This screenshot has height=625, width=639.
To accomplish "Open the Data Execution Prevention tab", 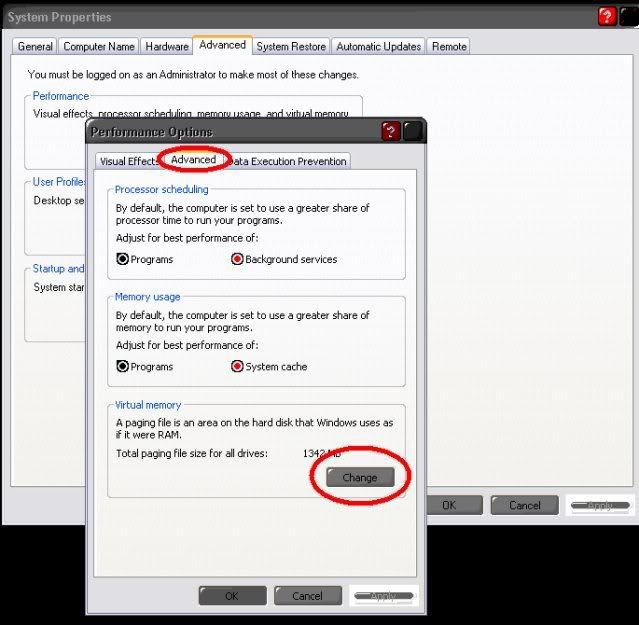I will (290, 161).
